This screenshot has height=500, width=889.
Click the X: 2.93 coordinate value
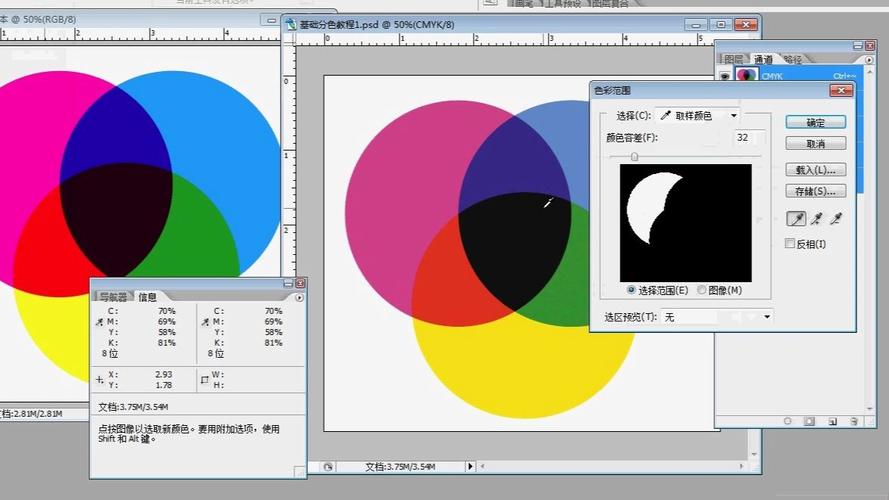(163, 374)
